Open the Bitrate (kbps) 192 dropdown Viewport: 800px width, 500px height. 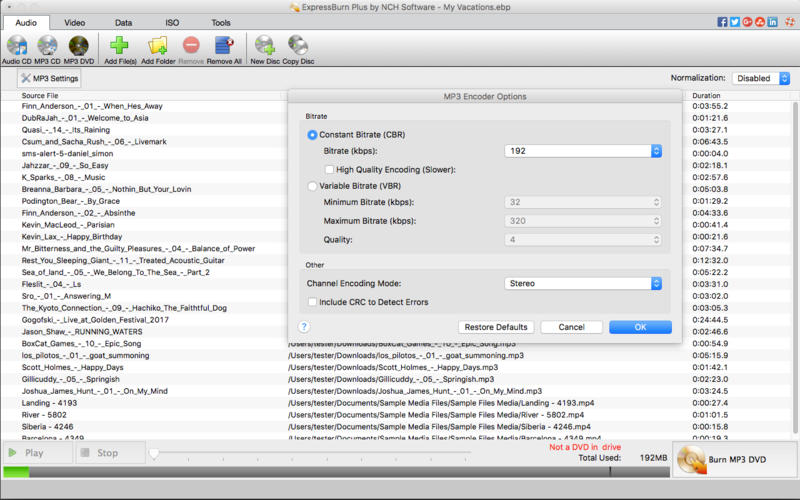583,151
